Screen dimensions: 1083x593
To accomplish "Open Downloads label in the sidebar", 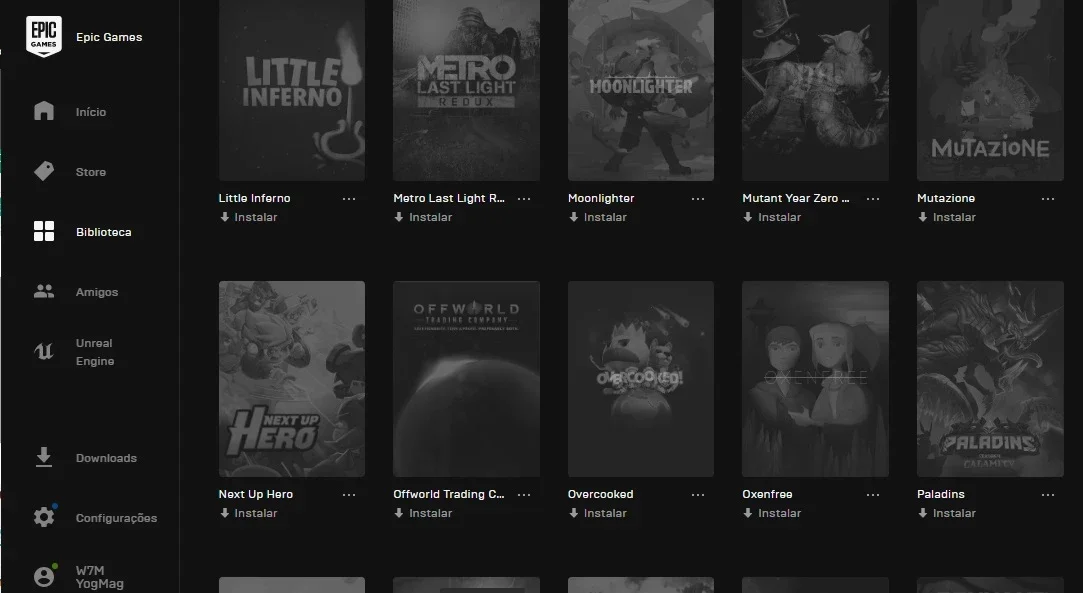I will point(106,458).
